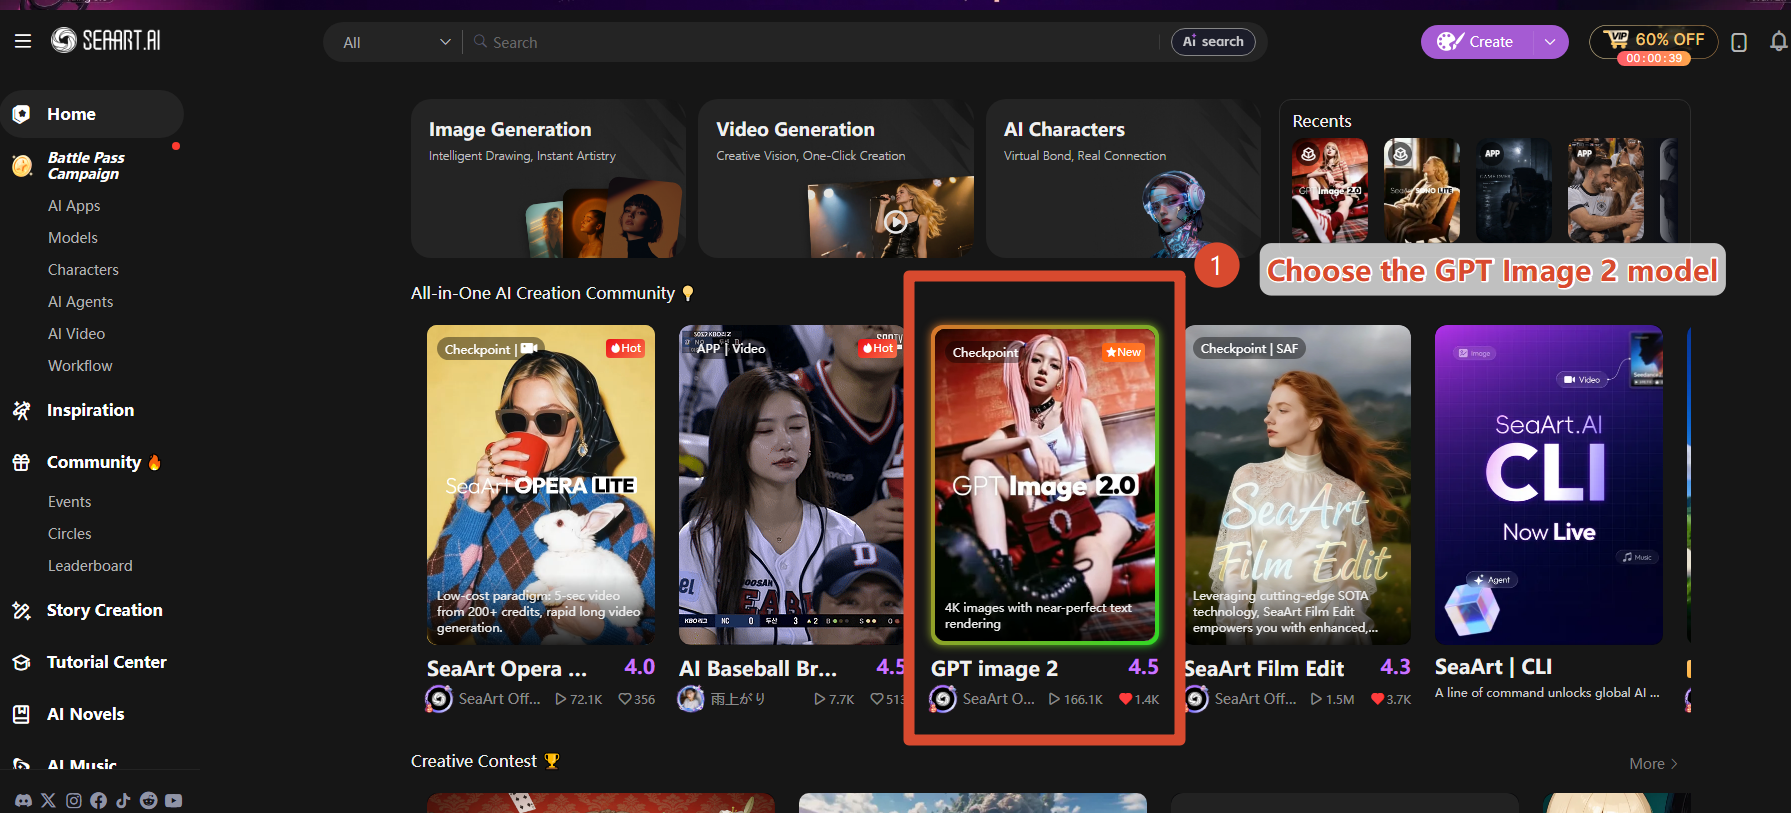Screen dimensions: 1791x813
Task: Open SeaArt's TikTok icon
Action: coord(123,800)
